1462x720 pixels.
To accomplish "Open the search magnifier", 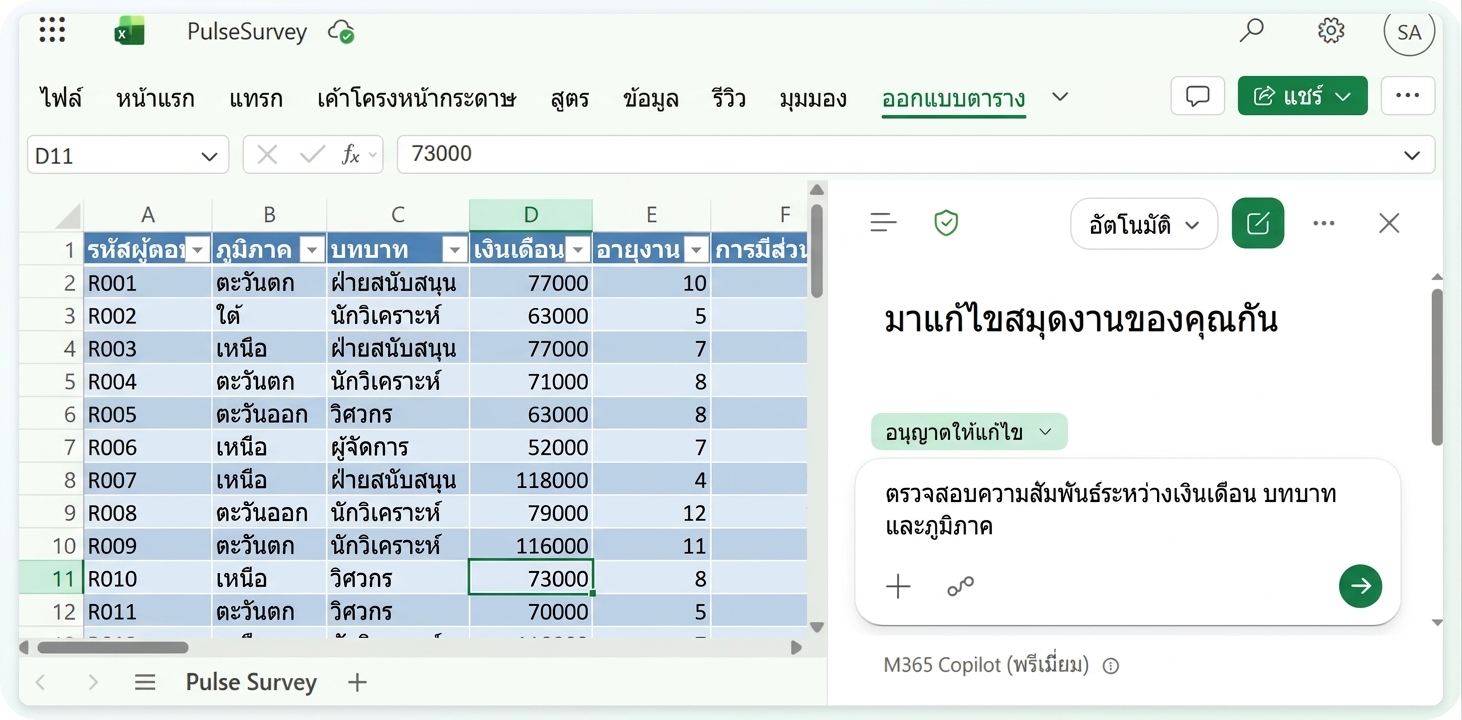I will (x=1251, y=31).
